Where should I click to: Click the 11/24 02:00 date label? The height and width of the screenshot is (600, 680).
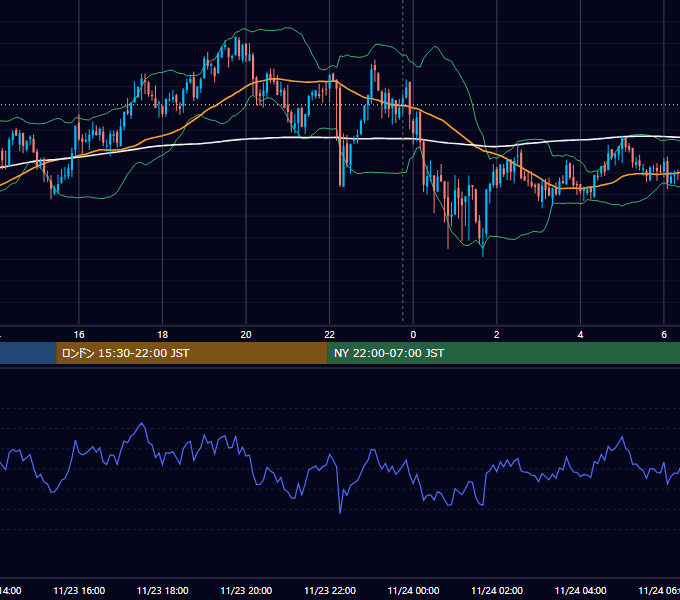tap(497, 590)
